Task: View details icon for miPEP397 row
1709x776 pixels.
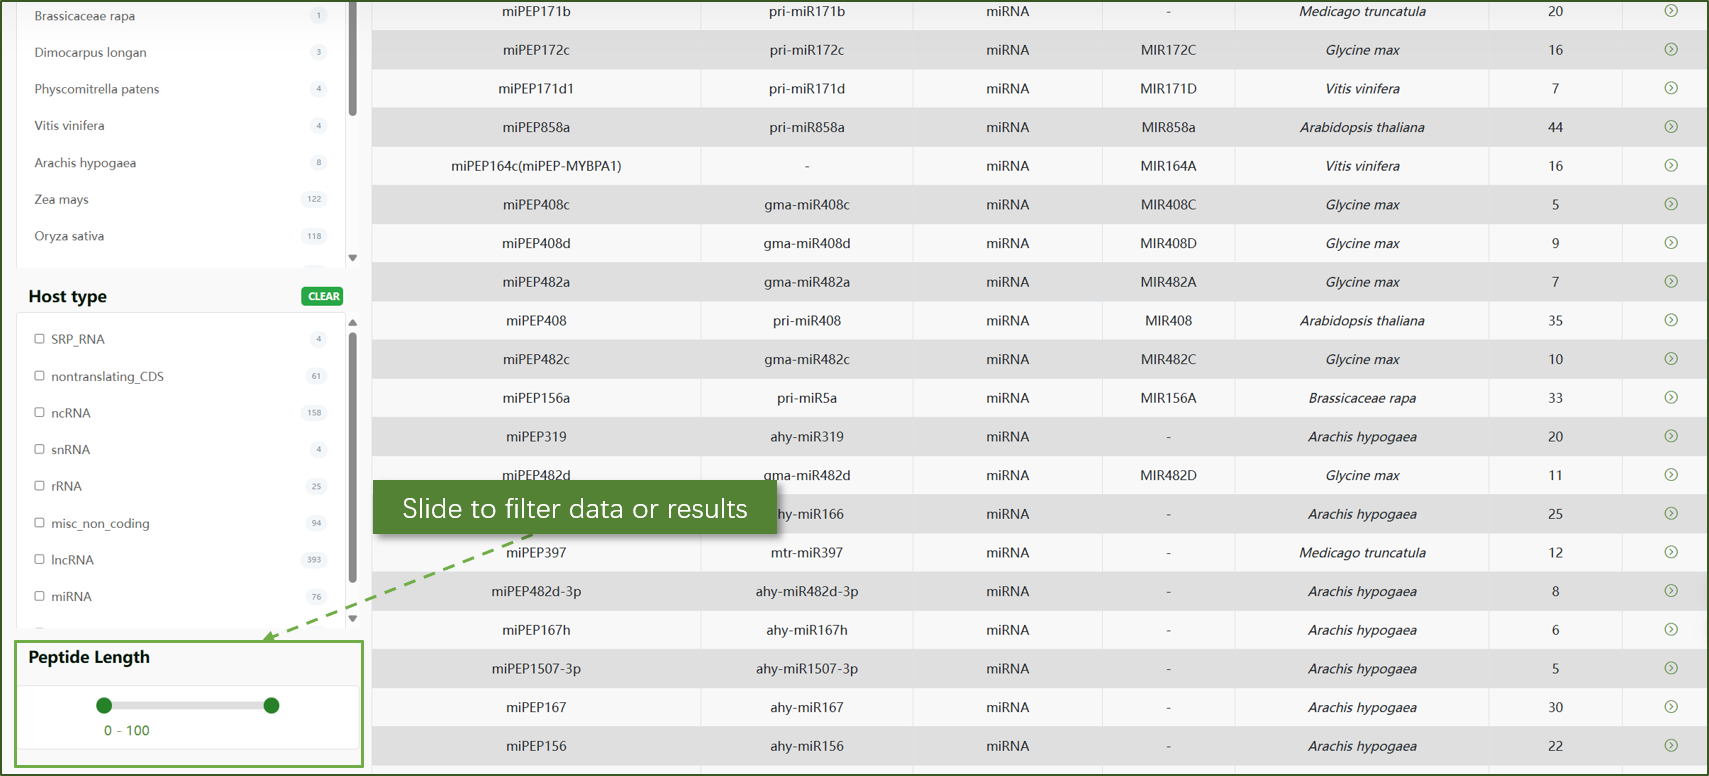Action: pyautogui.click(x=1670, y=553)
